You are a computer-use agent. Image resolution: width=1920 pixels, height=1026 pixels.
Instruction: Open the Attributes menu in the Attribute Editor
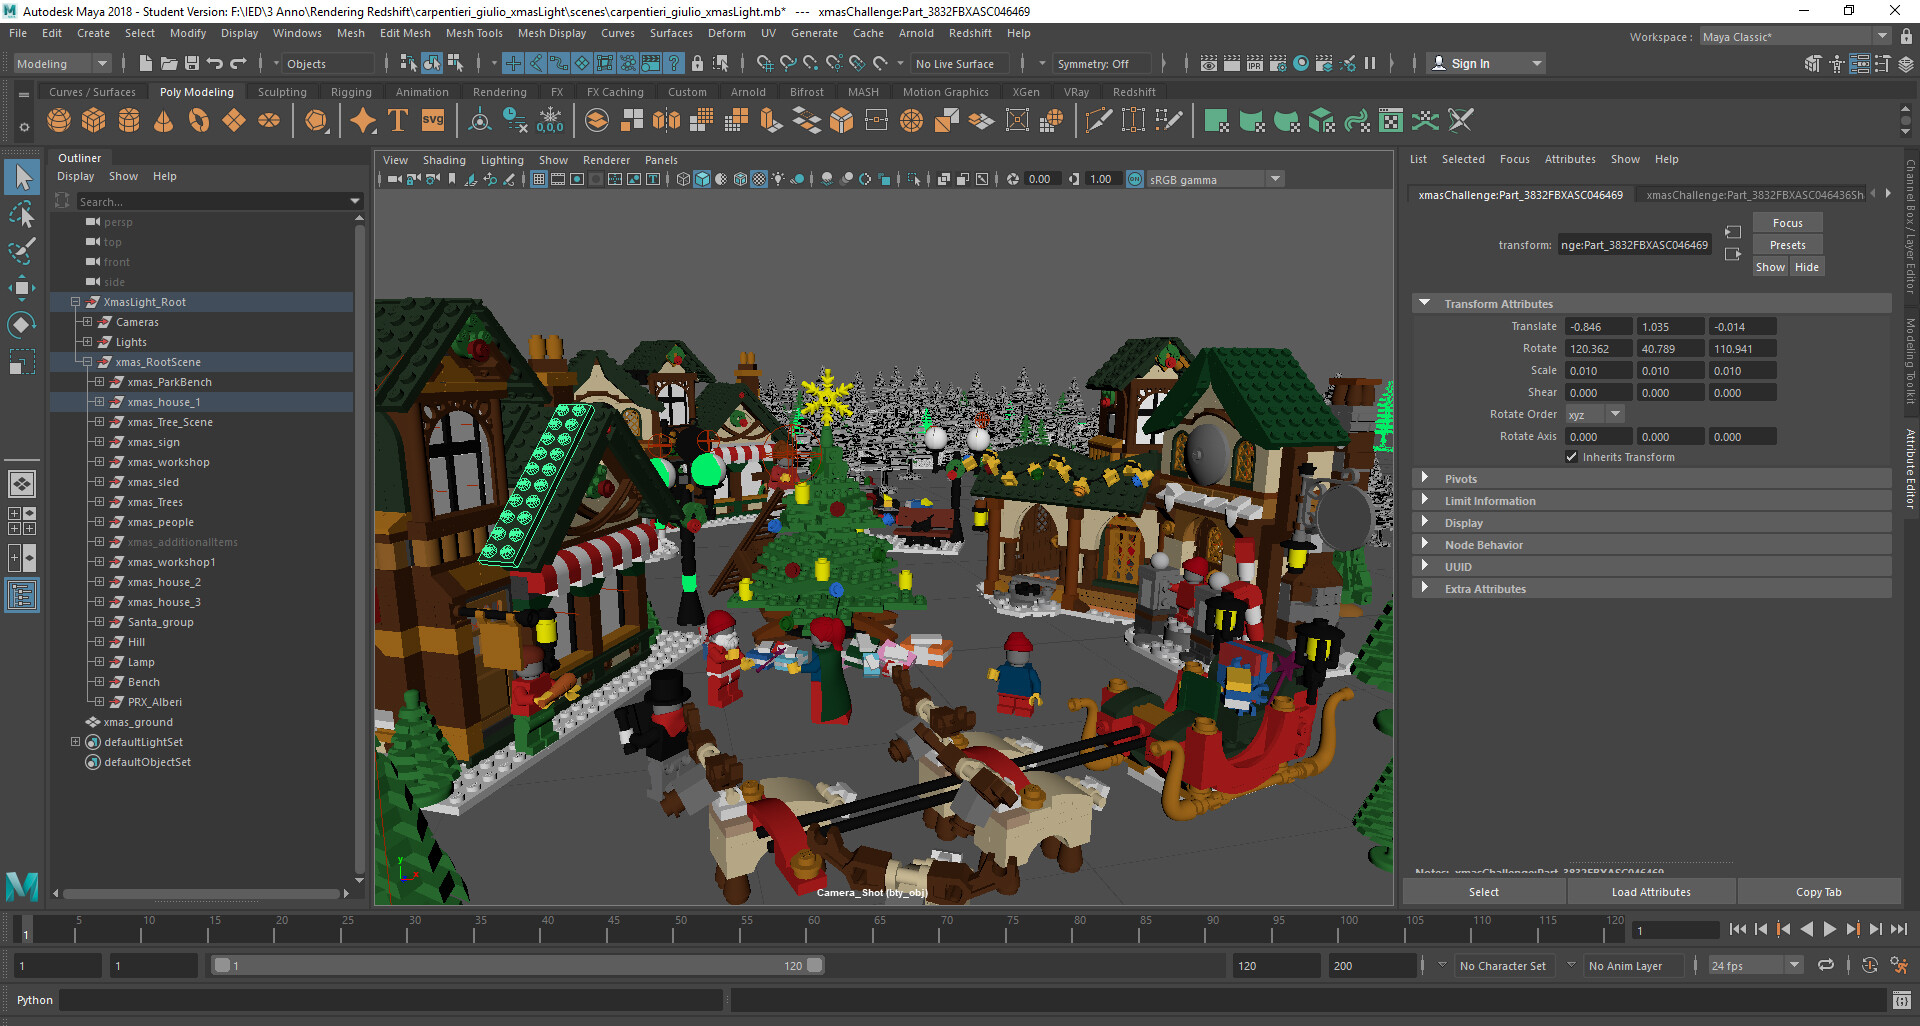1570,159
